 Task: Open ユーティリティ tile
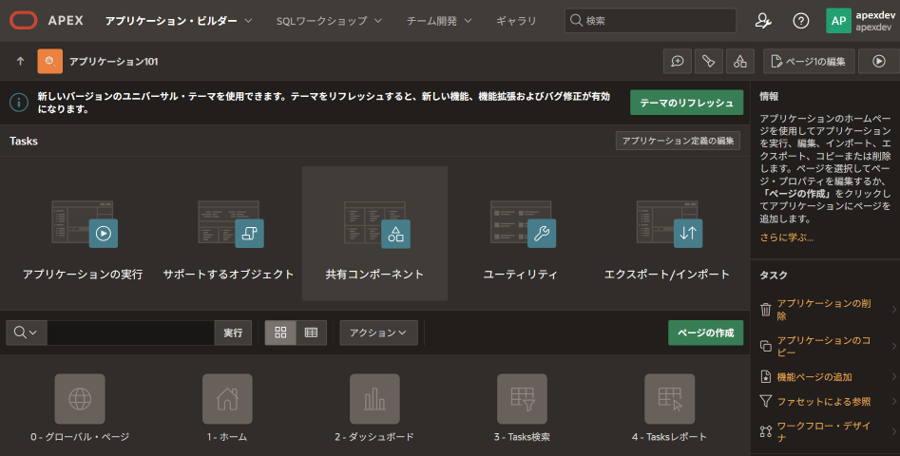pyautogui.click(x=521, y=234)
